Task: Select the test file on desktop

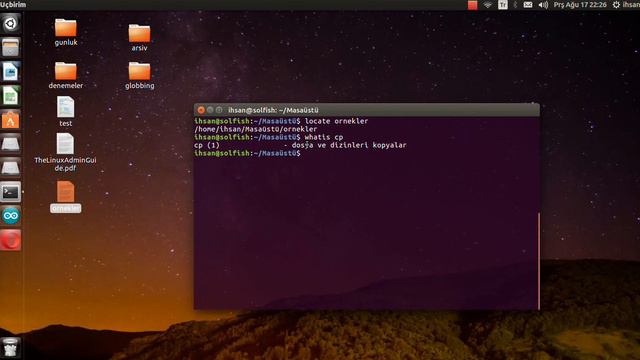Action: [66, 111]
